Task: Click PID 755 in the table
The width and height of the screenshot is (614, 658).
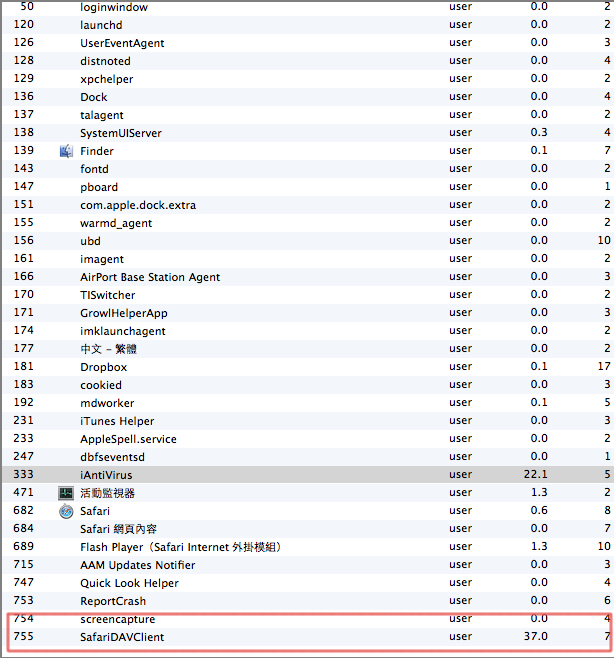Action: 24,637
